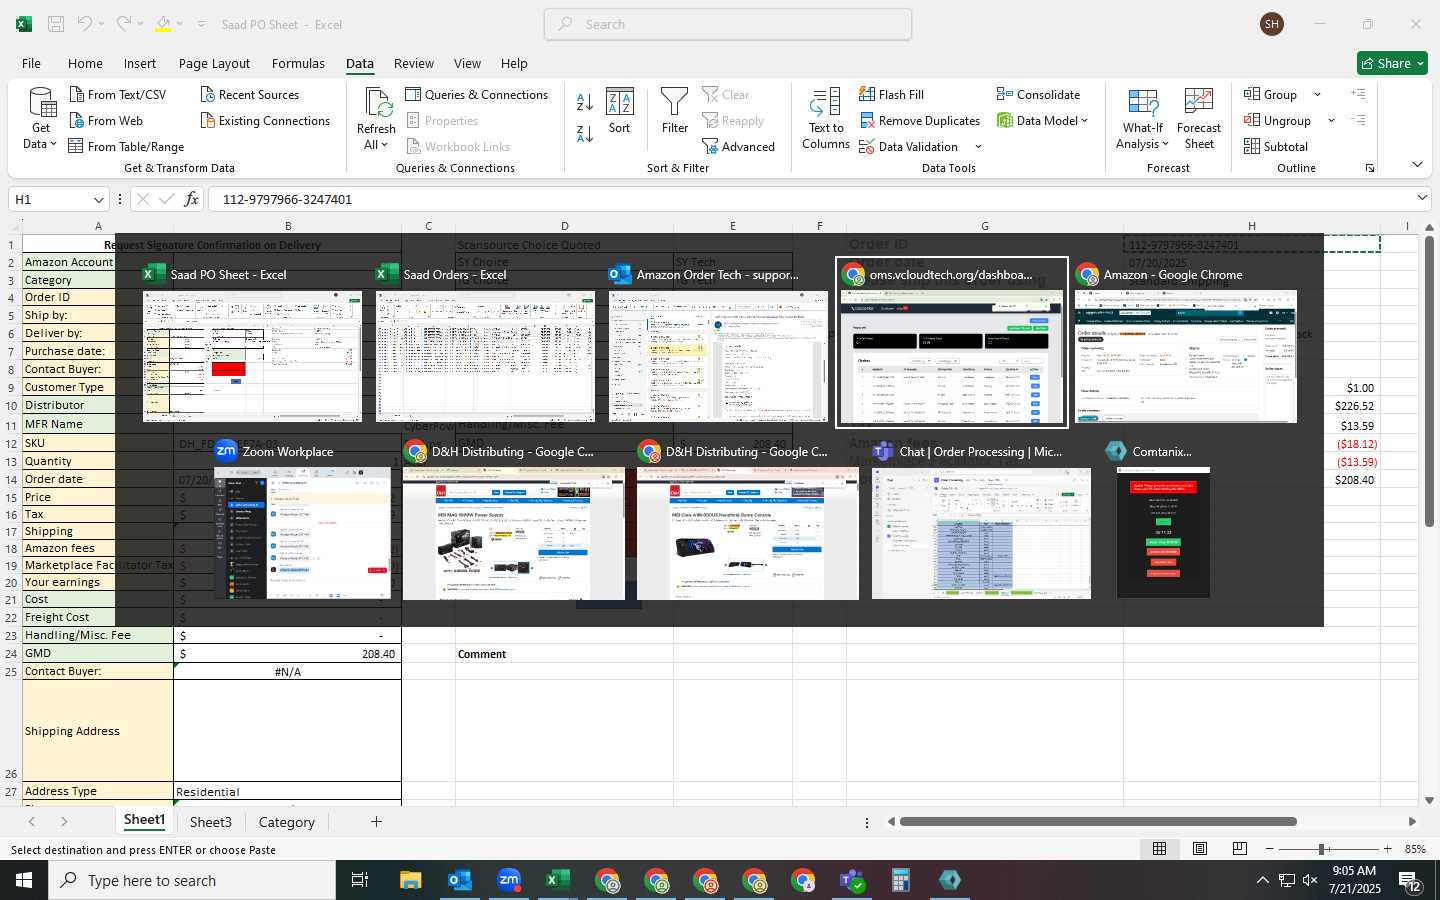
Task: Click the Get Data icon
Action: (41, 104)
